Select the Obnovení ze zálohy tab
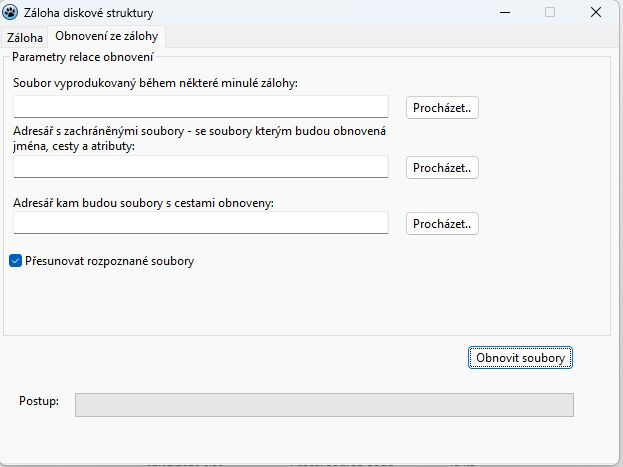 pos(107,36)
